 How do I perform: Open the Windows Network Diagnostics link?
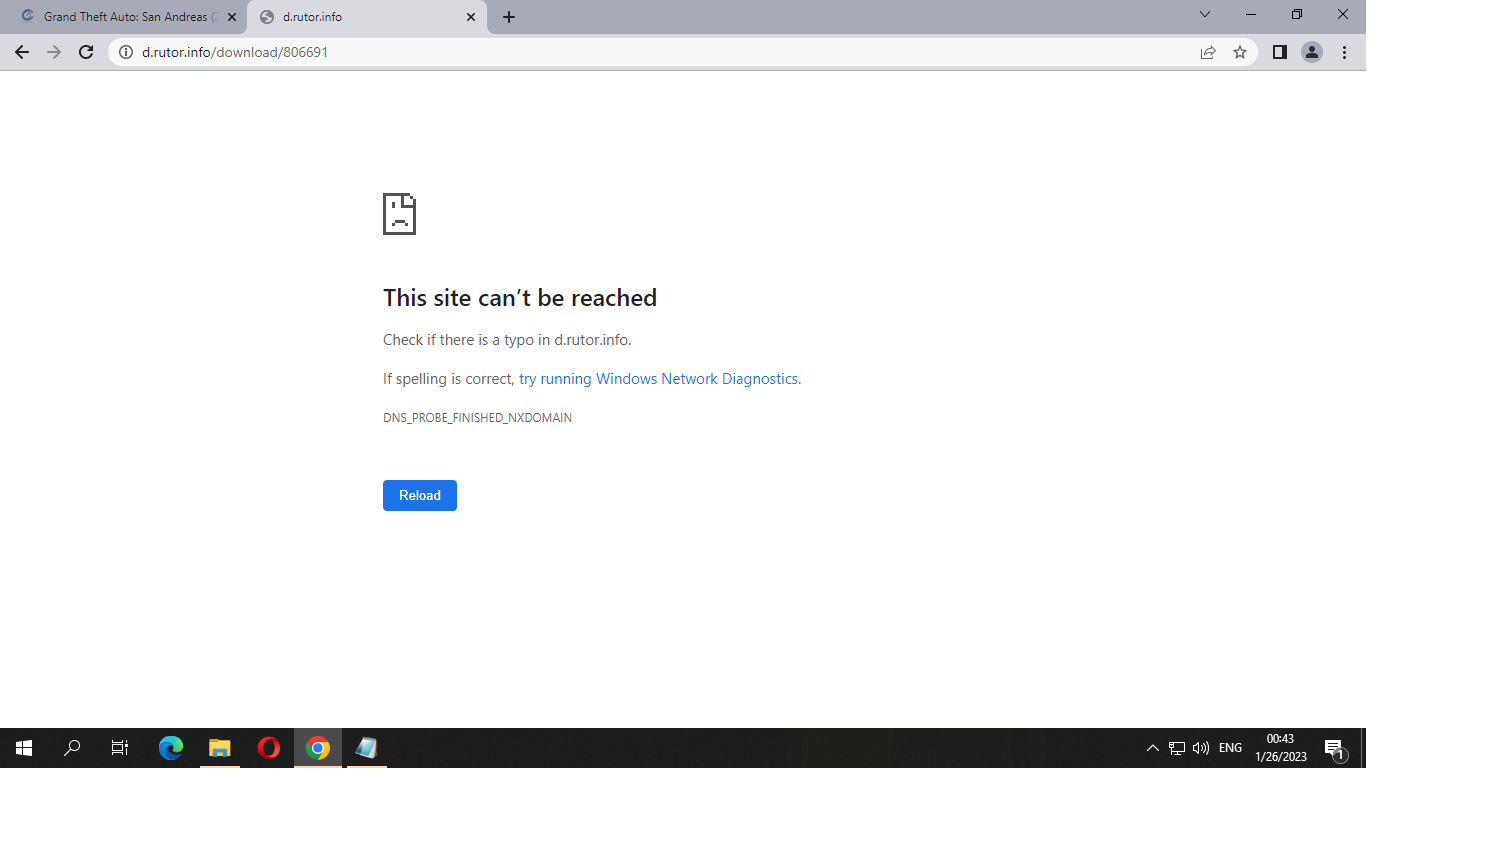pyautogui.click(x=658, y=379)
